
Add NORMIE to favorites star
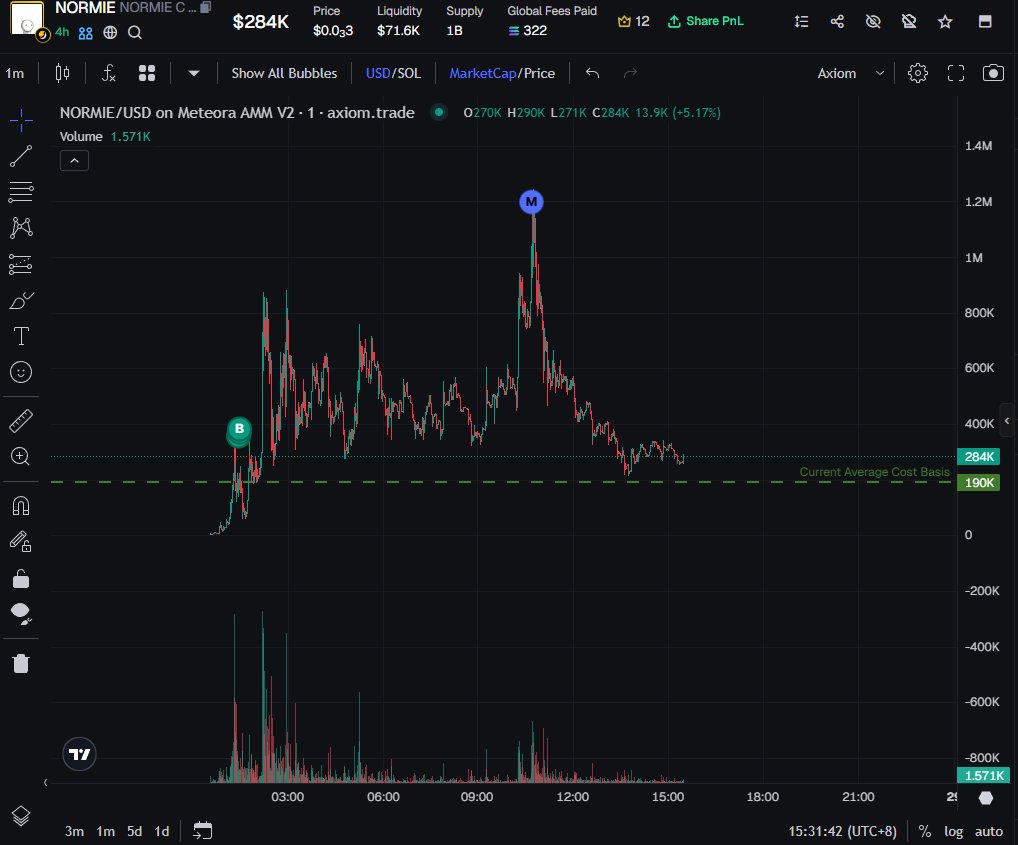coord(945,21)
